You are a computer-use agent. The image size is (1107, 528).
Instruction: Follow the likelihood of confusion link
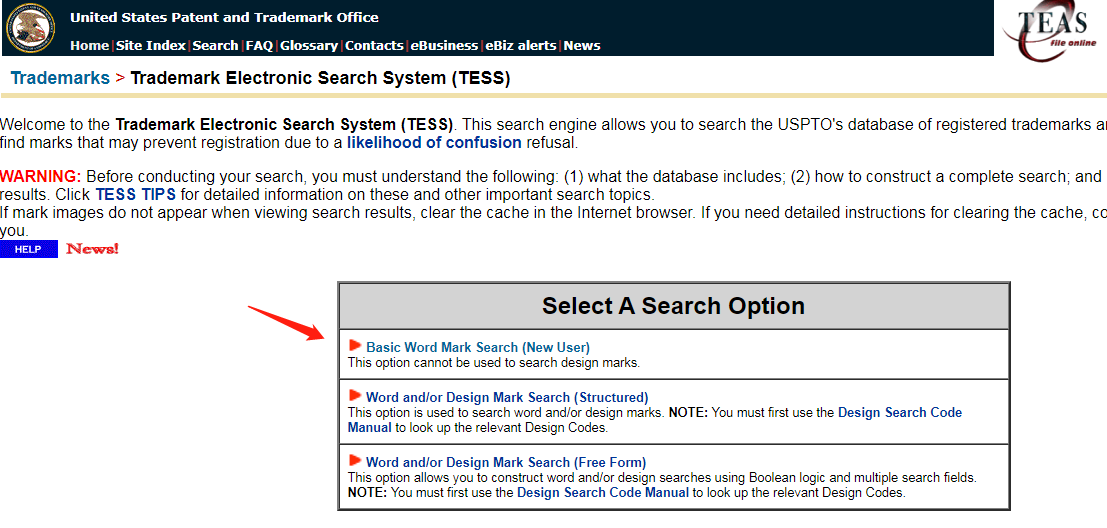434,142
